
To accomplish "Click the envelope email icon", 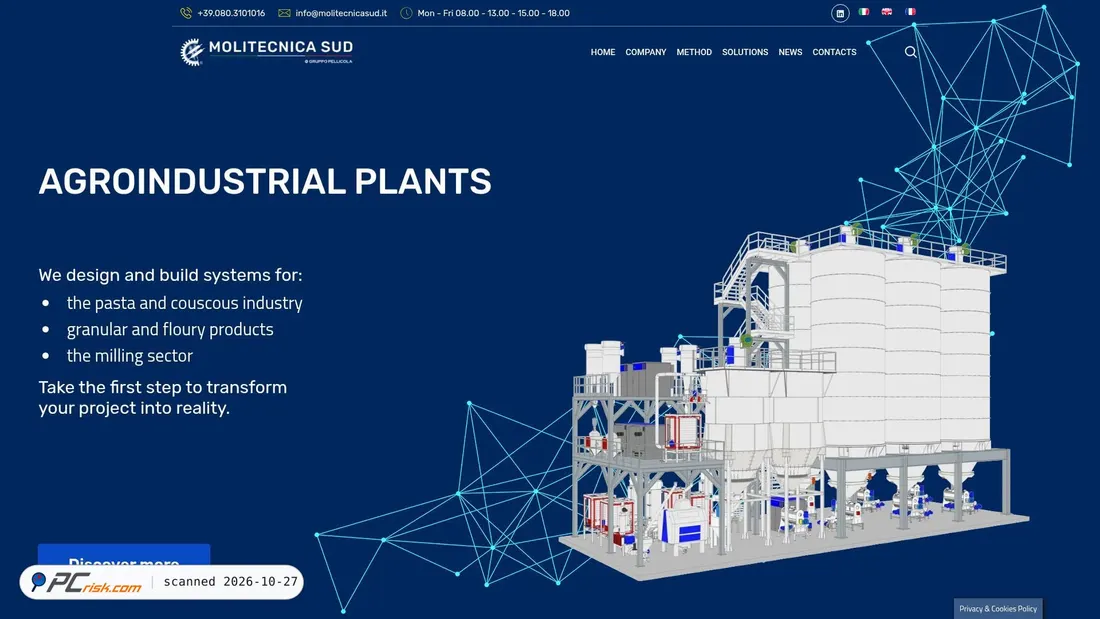I will tap(284, 13).
